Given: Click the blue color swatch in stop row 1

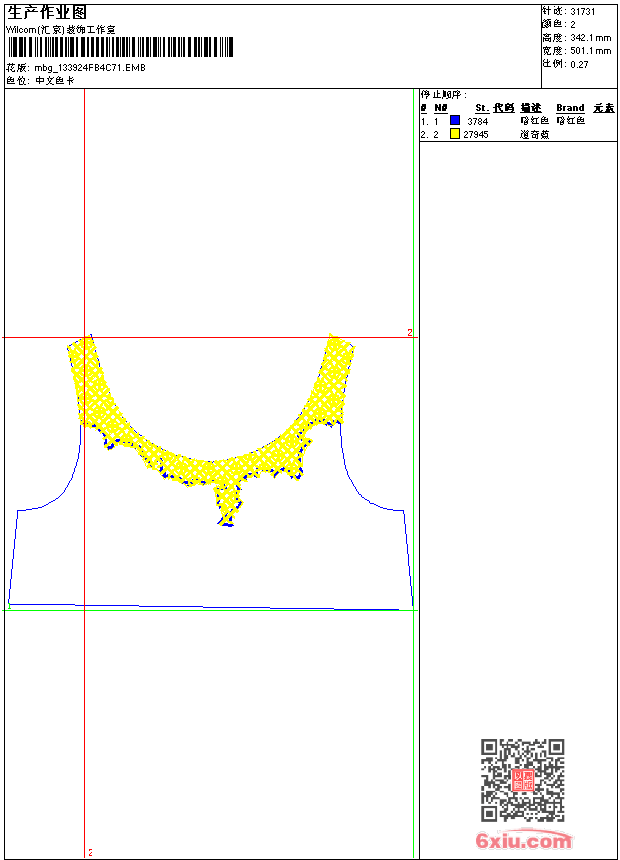Looking at the screenshot, I should [x=455, y=120].
